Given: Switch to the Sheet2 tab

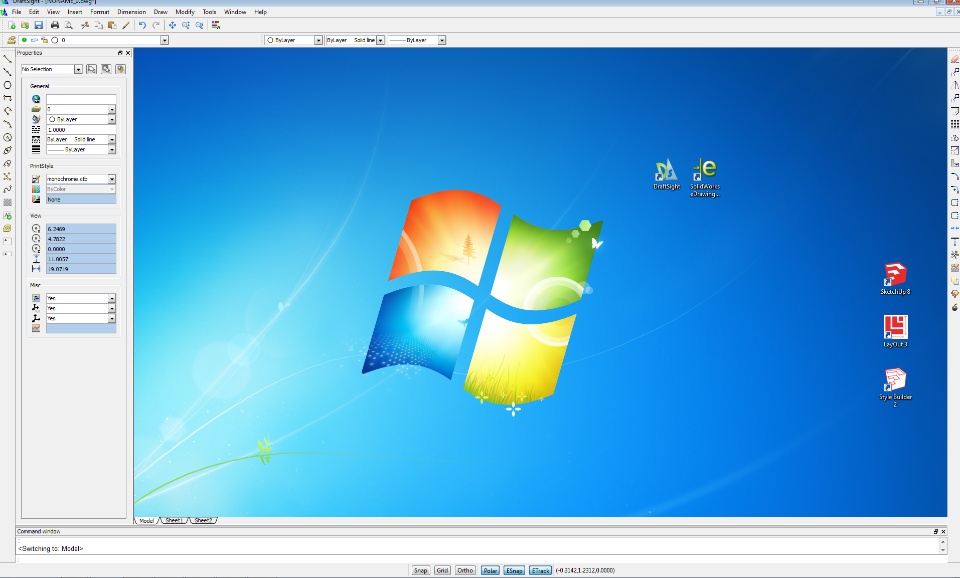Looking at the screenshot, I should (x=203, y=520).
